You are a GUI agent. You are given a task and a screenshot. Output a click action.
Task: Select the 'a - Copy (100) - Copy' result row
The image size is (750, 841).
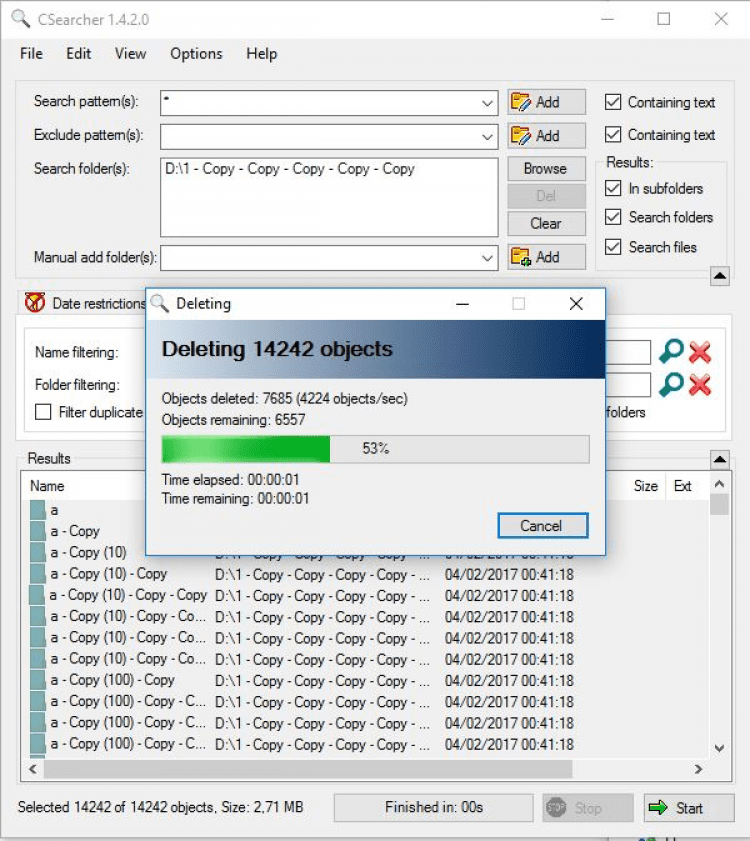click(x=112, y=680)
